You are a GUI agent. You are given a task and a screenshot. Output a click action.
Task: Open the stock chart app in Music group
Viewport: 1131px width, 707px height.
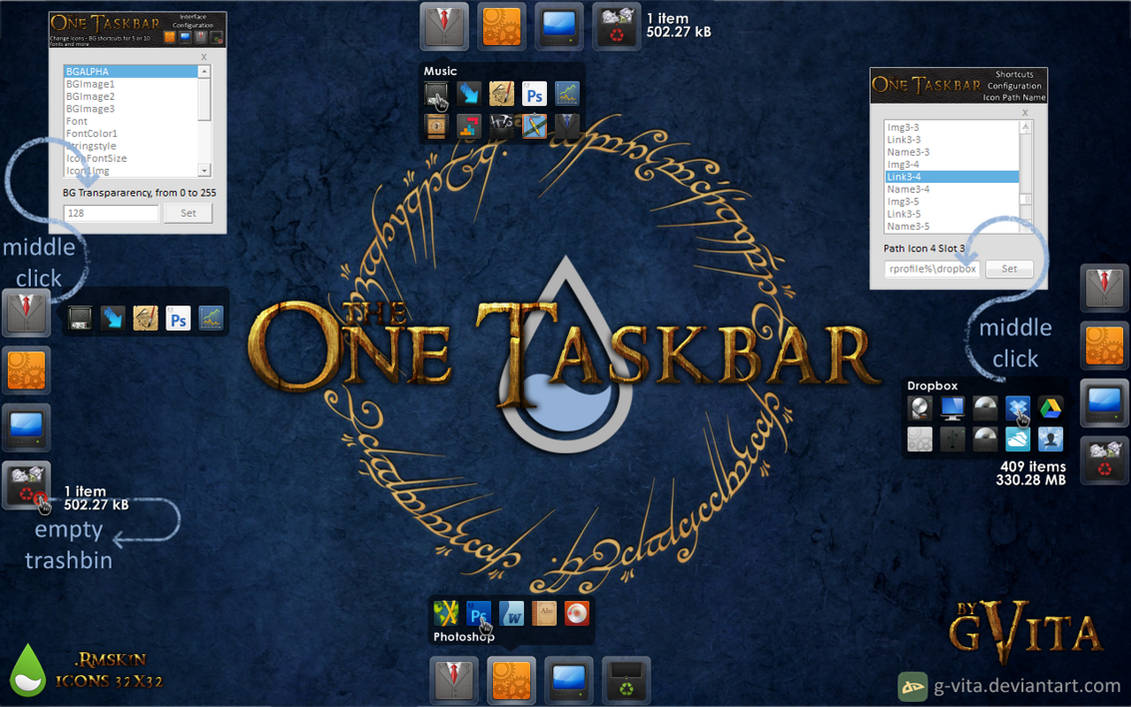point(567,93)
